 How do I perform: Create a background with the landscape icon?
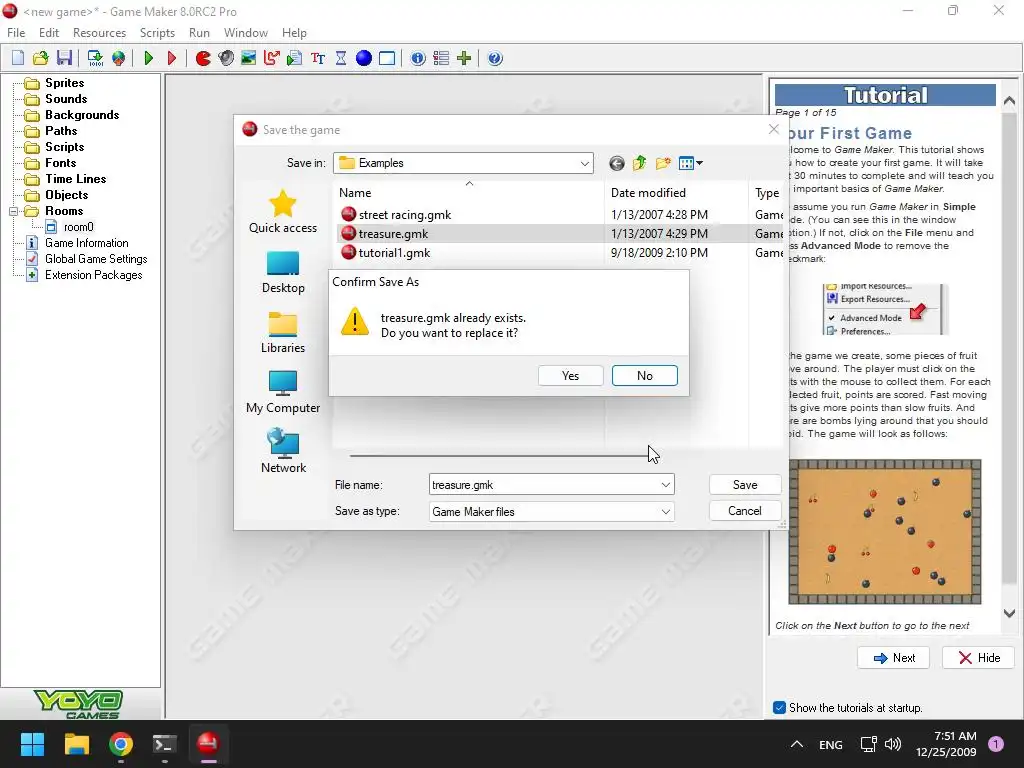[x=248, y=58]
